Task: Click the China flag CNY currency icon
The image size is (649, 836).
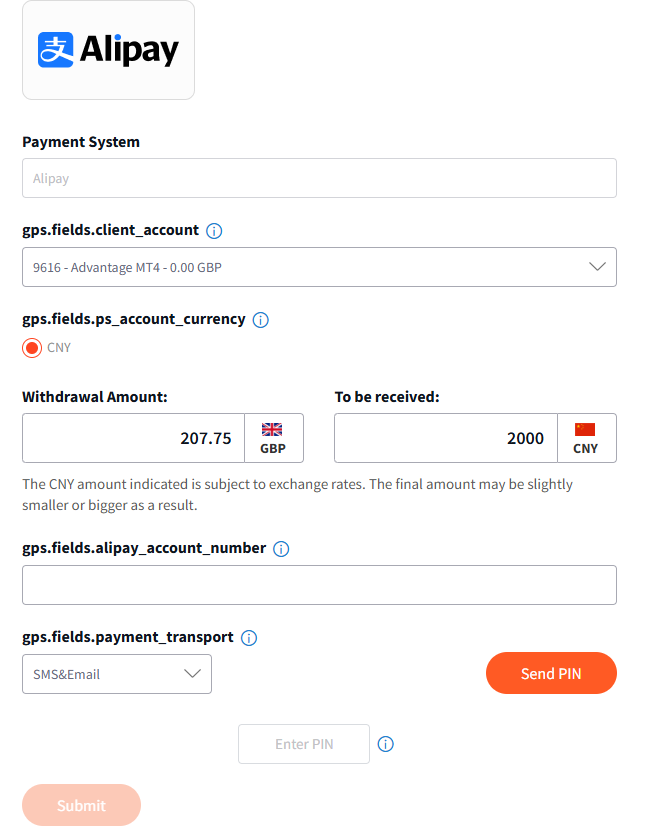Action: (x=585, y=429)
